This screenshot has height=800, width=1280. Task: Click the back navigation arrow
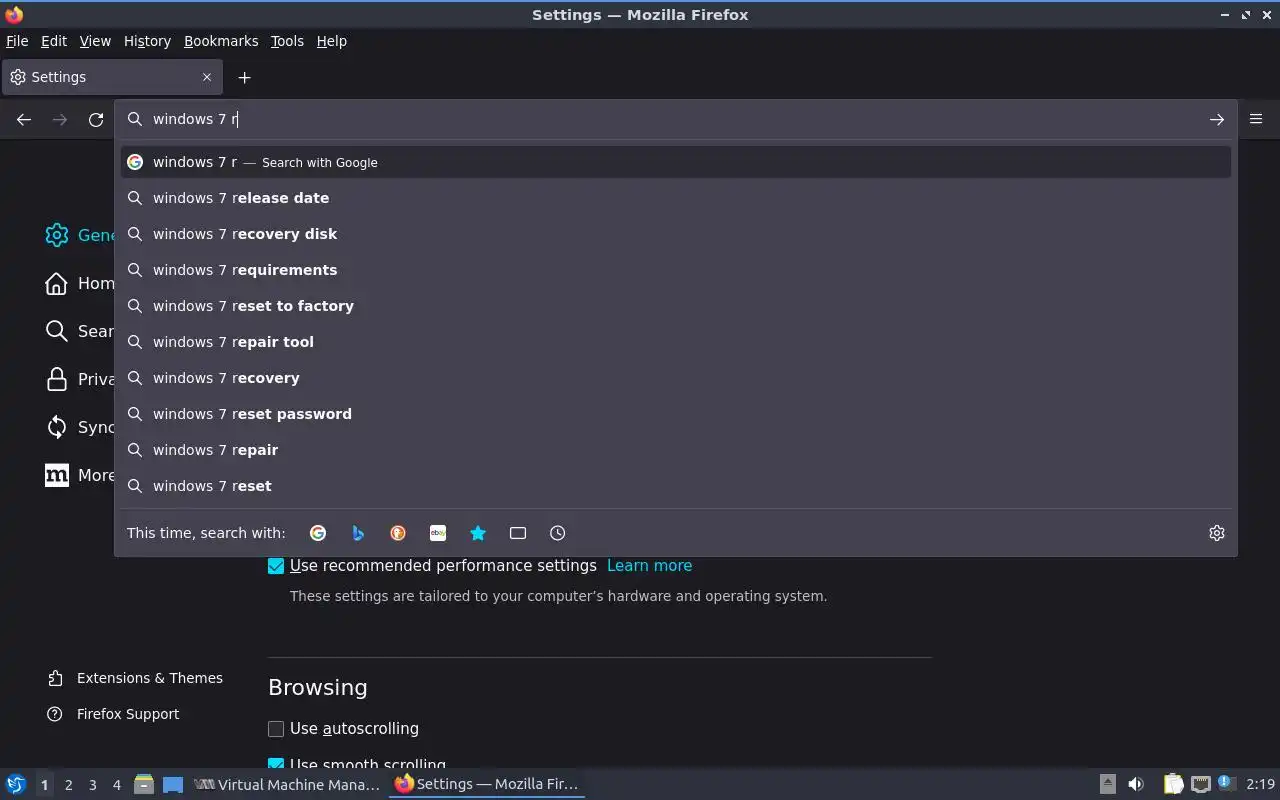tap(24, 120)
